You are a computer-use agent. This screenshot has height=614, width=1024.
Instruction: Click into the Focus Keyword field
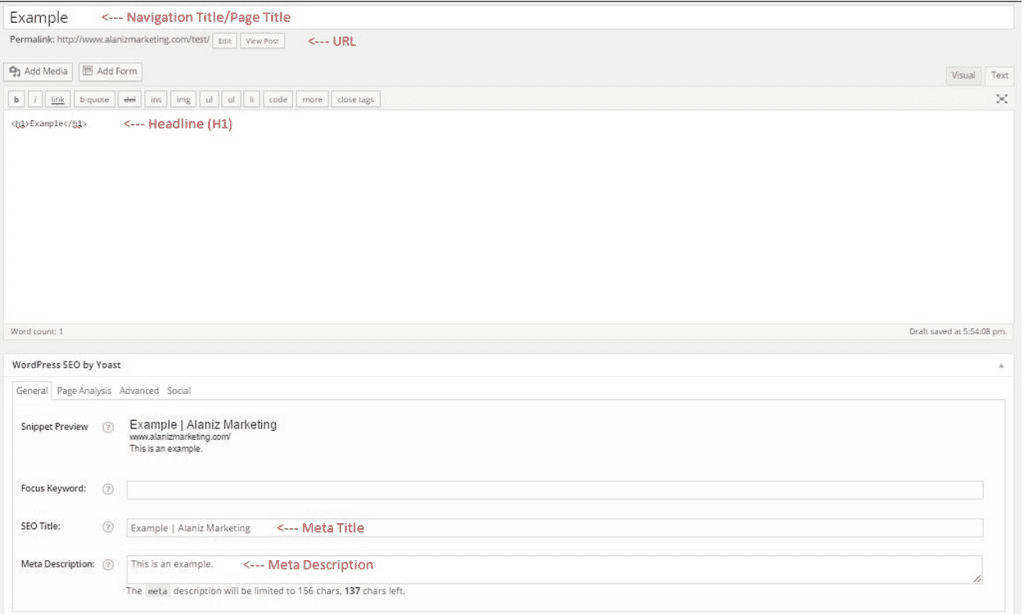(x=554, y=490)
